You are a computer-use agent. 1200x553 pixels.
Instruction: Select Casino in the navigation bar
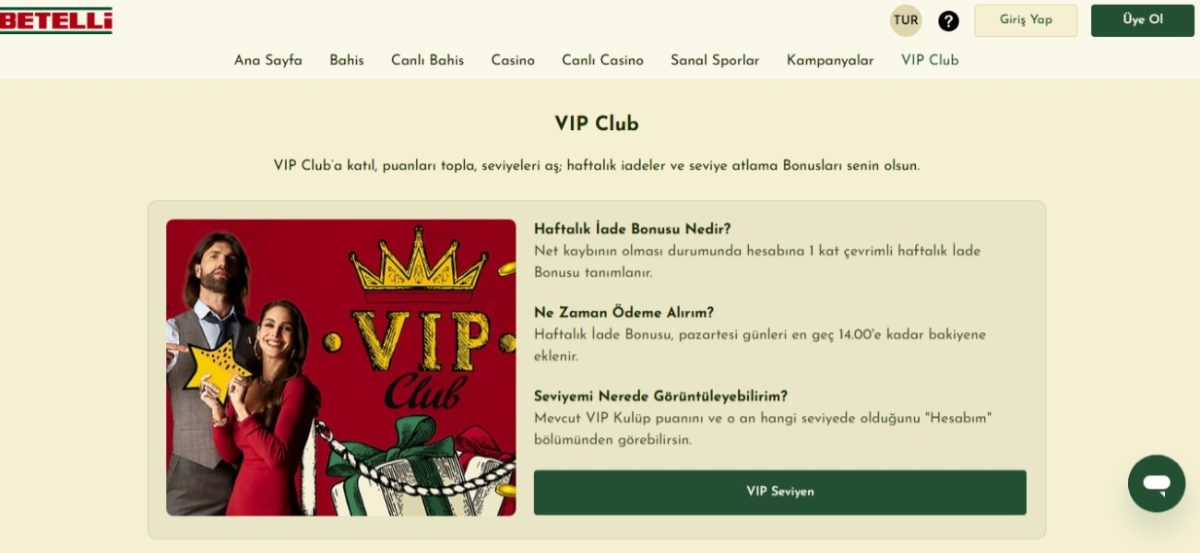tap(513, 60)
